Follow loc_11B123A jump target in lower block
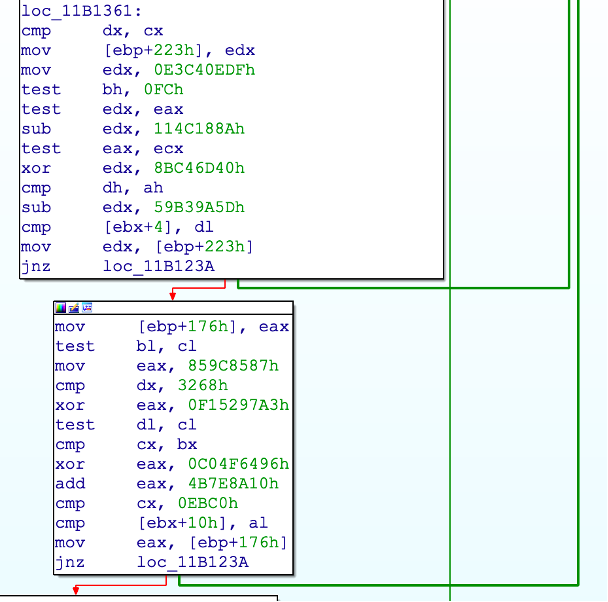 coord(187,562)
